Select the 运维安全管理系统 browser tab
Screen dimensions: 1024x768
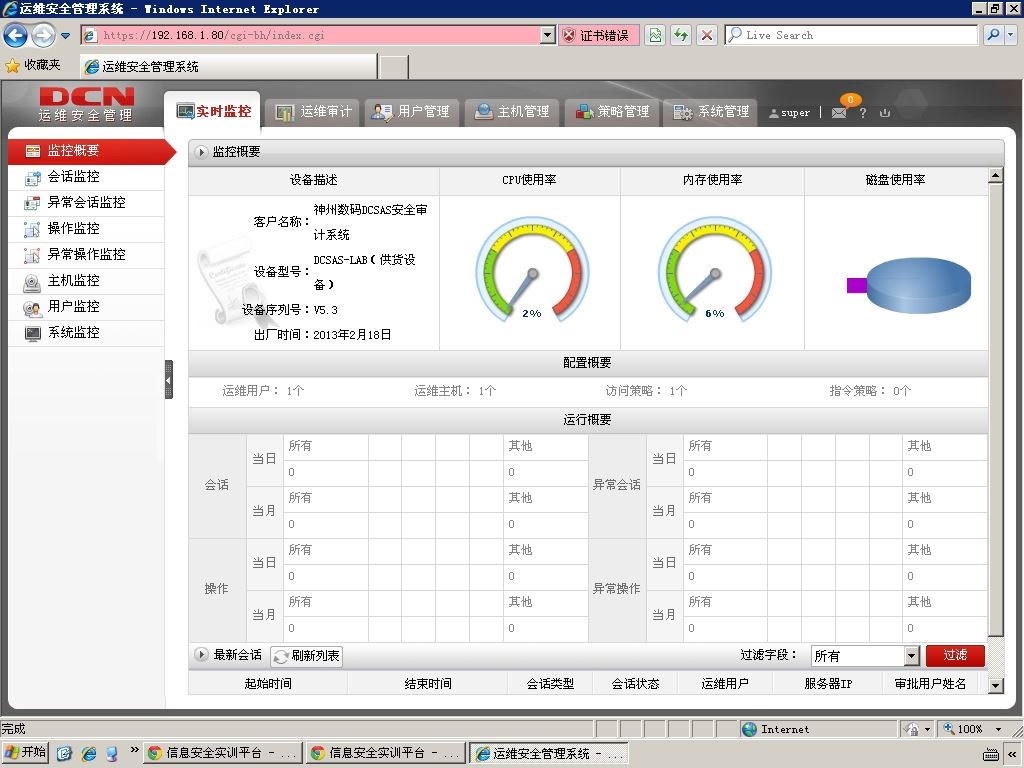pyautogui.click(x=229, y=67)
